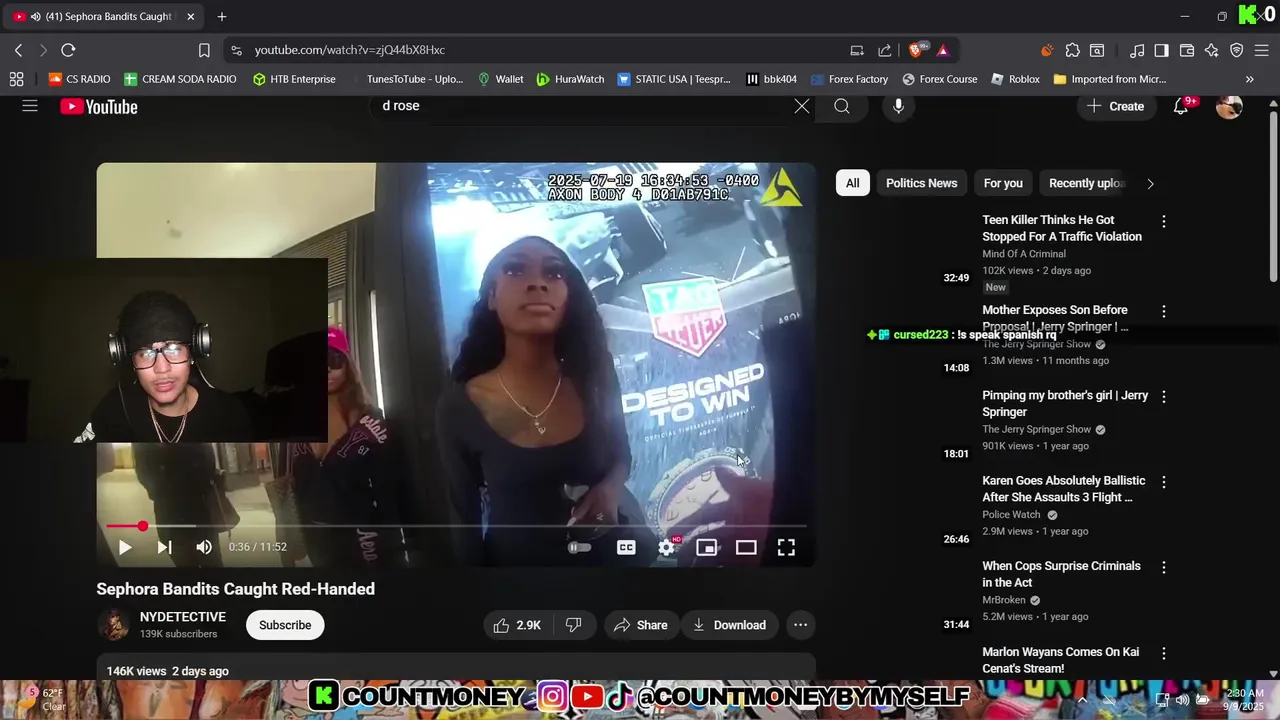
Task: Dislike the video
Action: (x=573, y=625)
